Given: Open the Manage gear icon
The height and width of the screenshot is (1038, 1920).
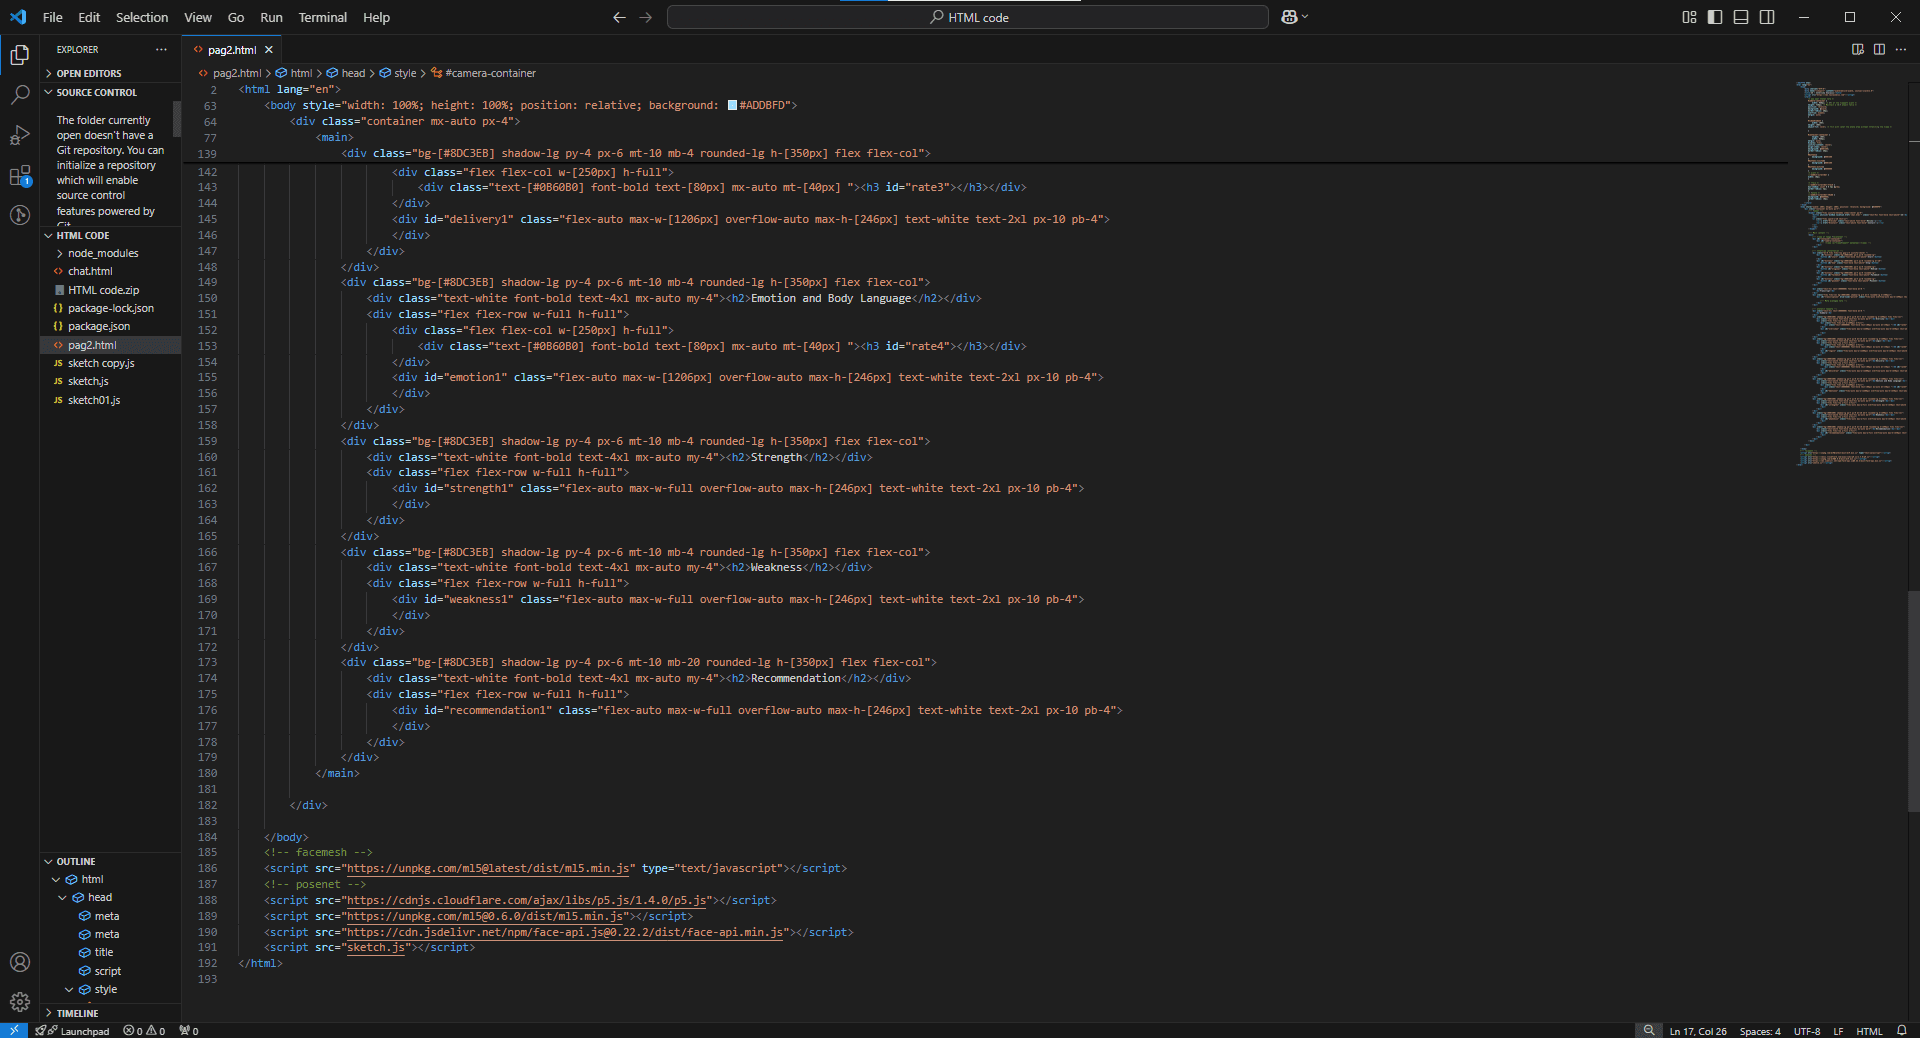Looking at the screenshot, I should [x=19, y=1002].
